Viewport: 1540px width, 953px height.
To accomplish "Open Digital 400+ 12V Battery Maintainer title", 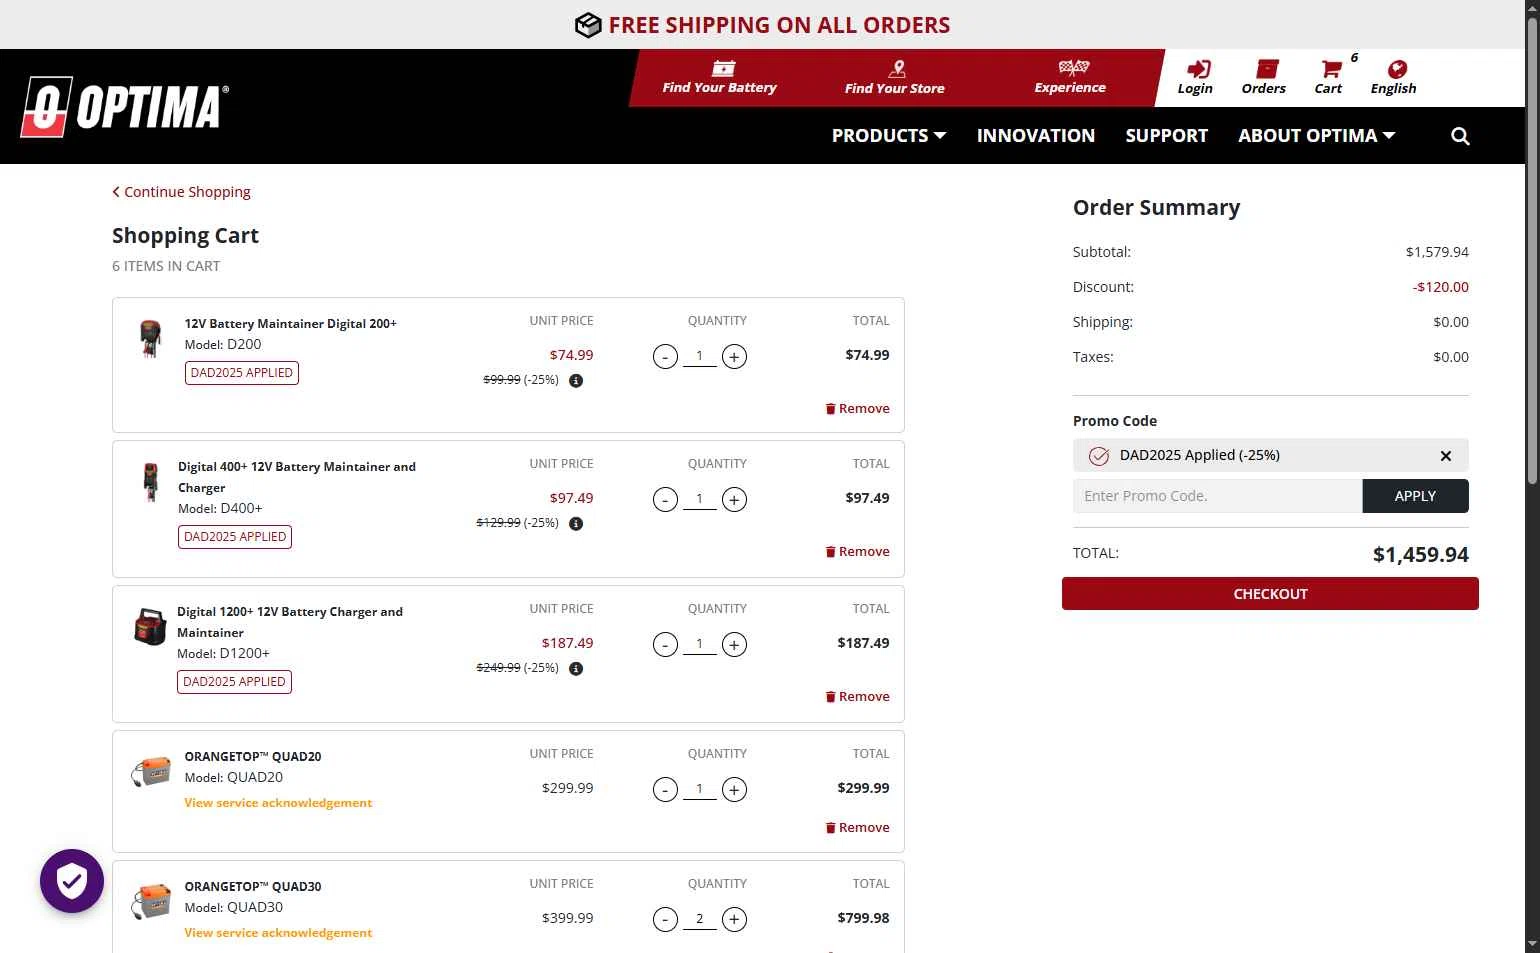I will tap(297, 477).
